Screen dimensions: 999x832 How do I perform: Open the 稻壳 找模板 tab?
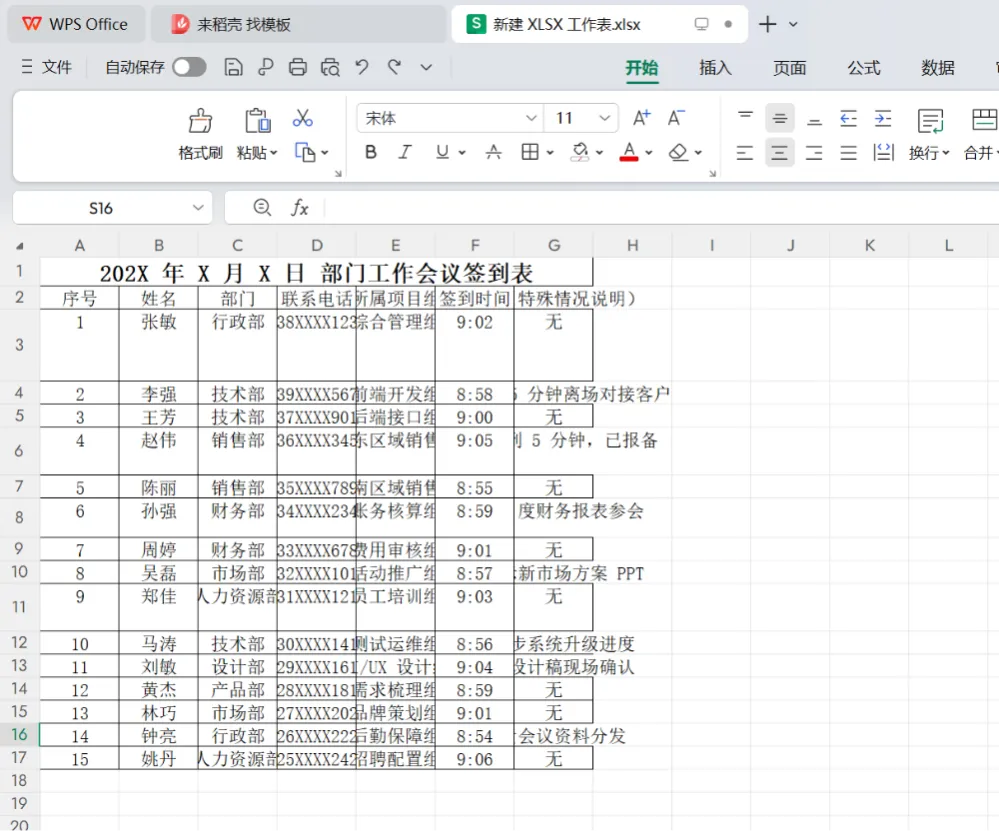click(299, 24)
